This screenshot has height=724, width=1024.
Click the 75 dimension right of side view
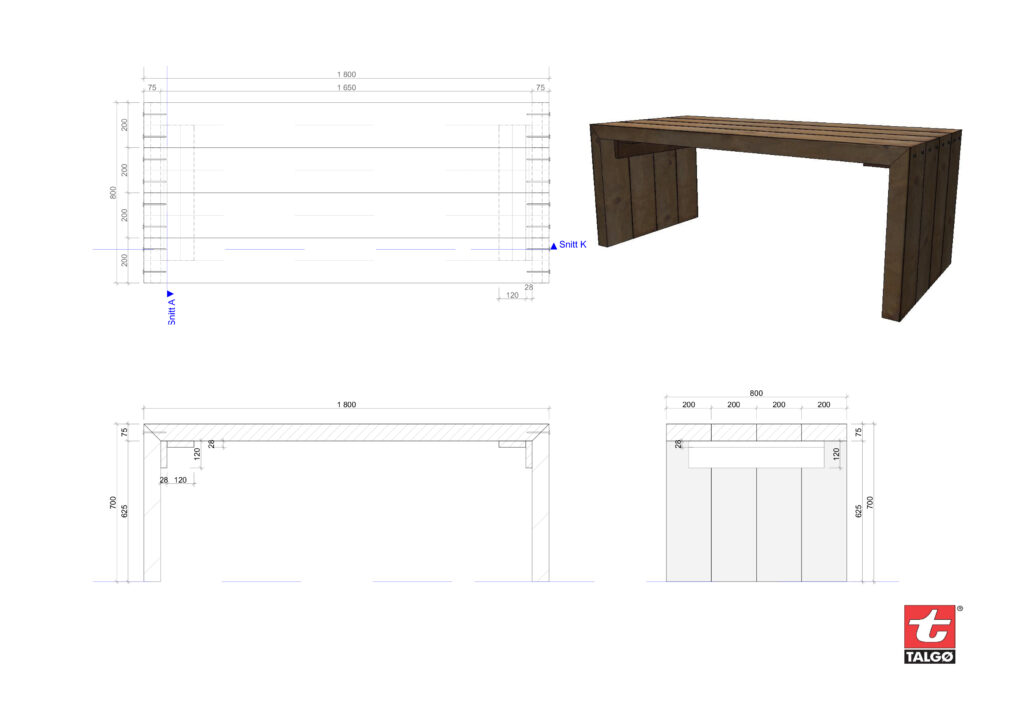tap(859, 431)
